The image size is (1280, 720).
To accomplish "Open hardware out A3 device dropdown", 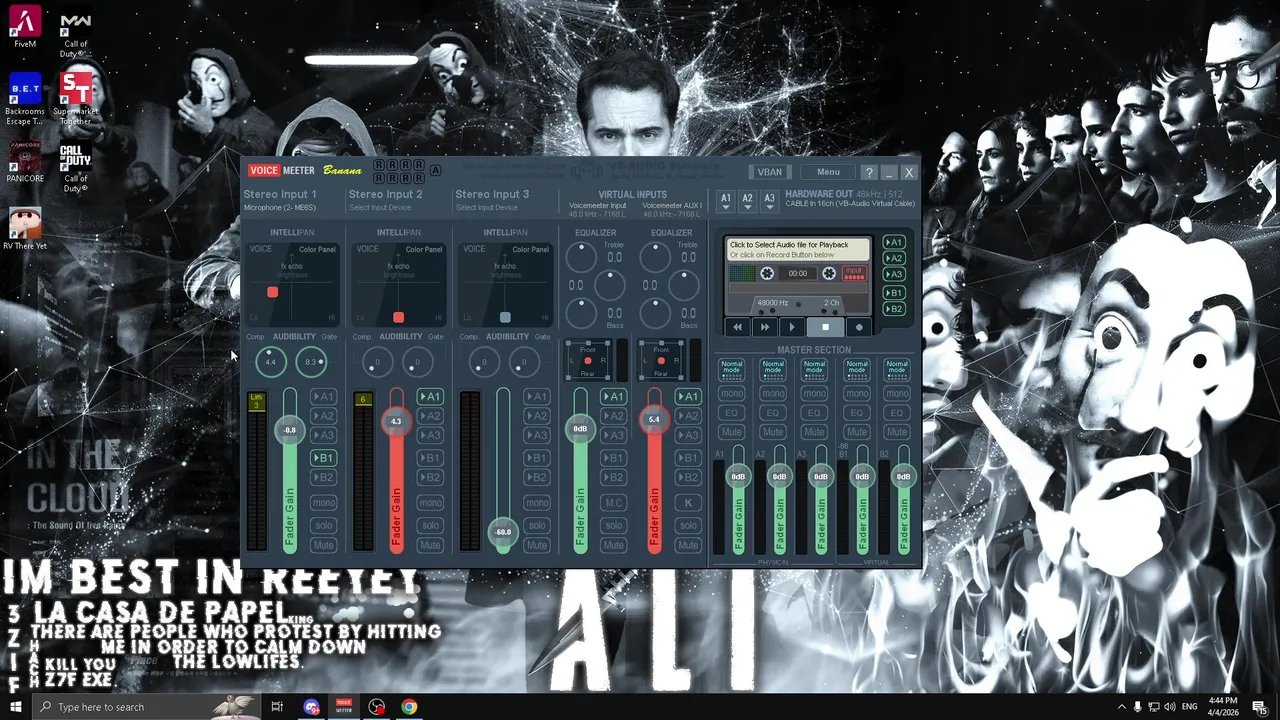I will point(769,200).
